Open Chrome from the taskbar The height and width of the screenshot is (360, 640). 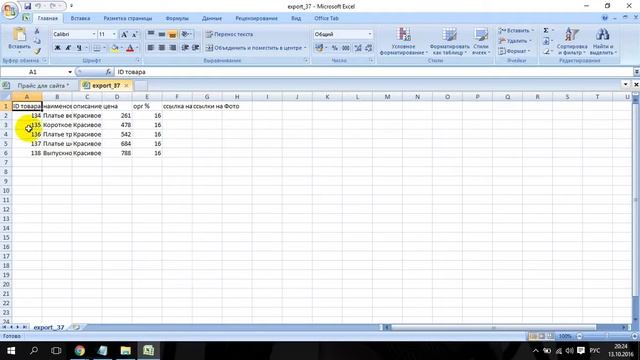tap(80, 351)
